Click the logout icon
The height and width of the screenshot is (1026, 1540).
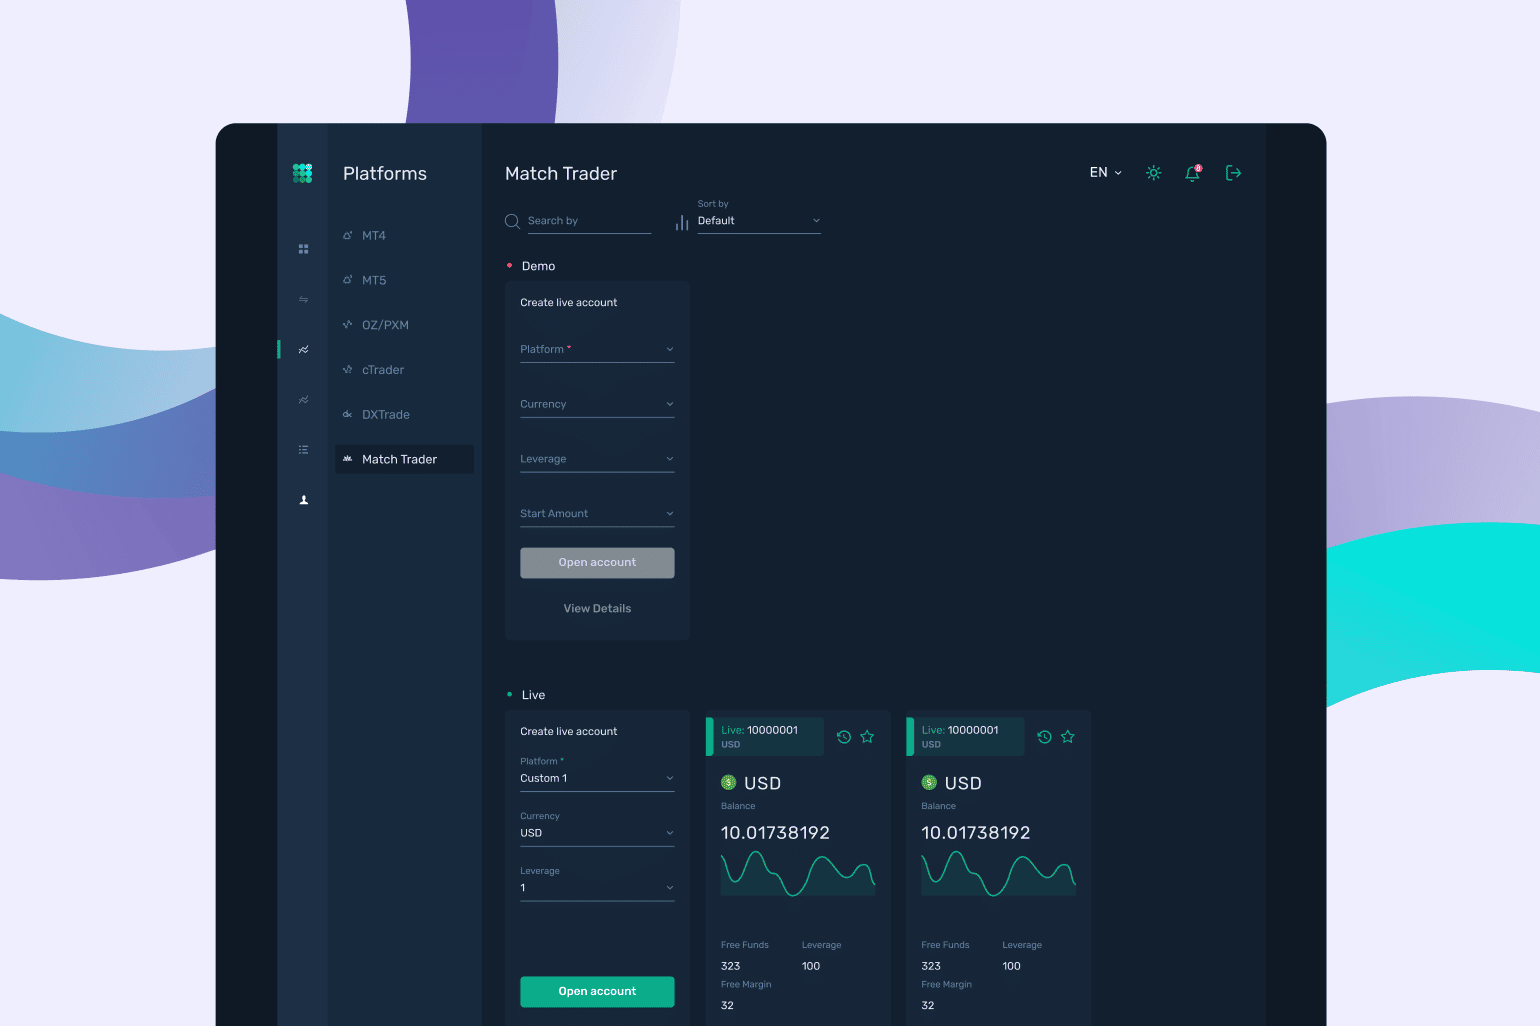coord(1233,173)
